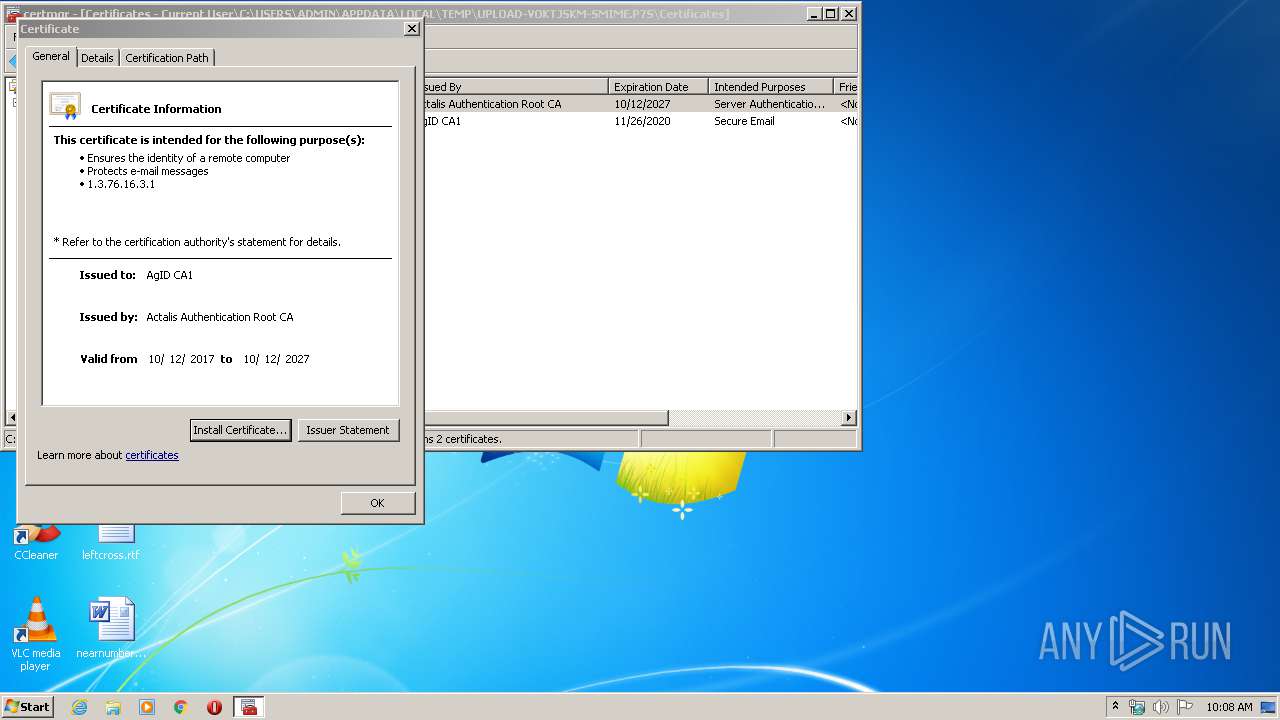Show hidden tray icons arrow

pos(1116,706)
